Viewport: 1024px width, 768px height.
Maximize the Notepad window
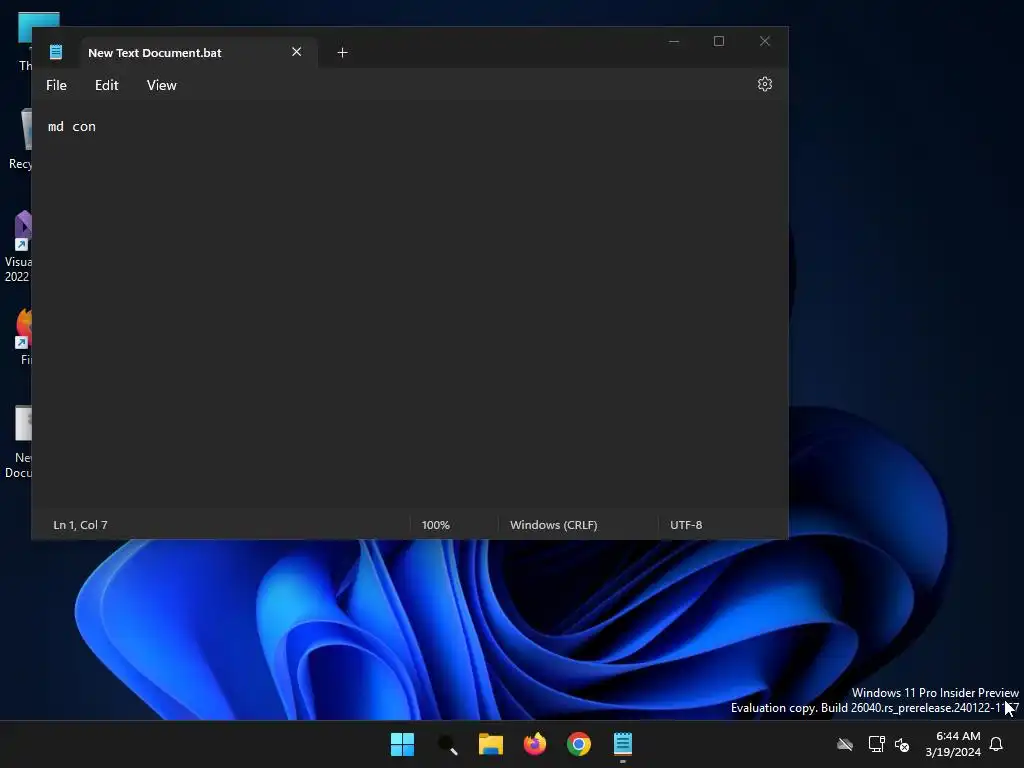(718, 41)
